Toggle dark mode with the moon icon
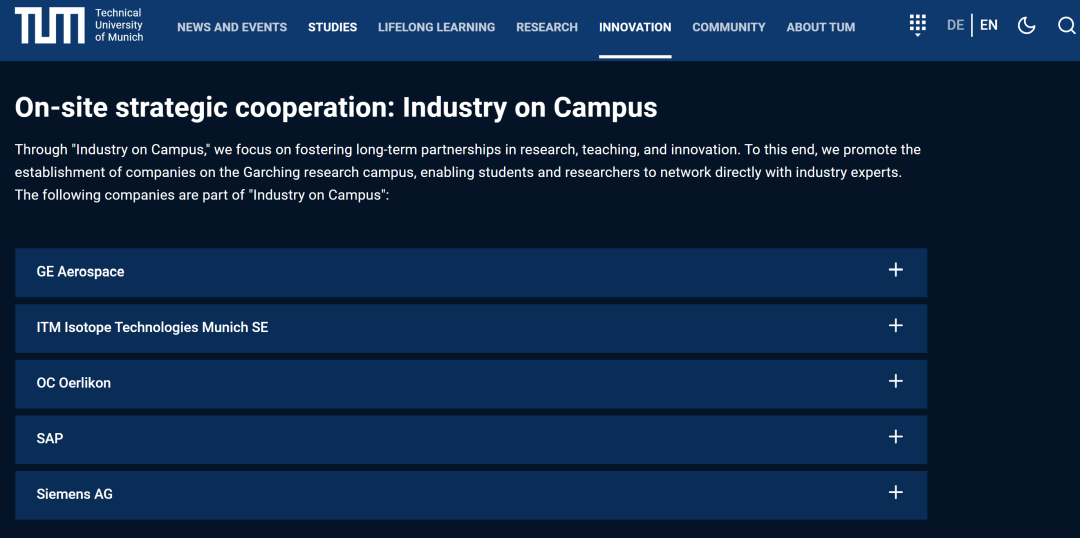The image size is (1080, 538). (x=1026, y=26)
